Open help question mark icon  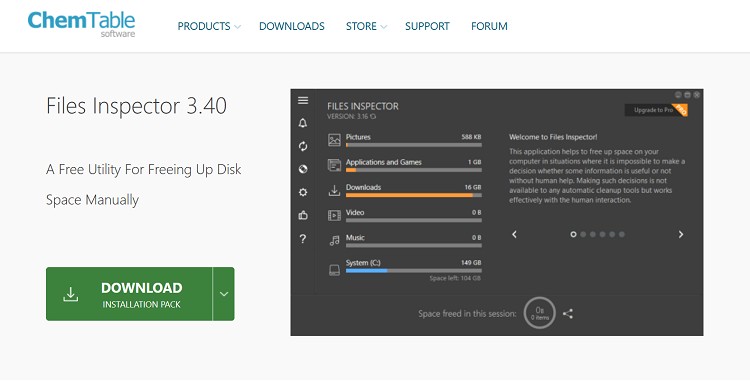click(x=303, y=239)
